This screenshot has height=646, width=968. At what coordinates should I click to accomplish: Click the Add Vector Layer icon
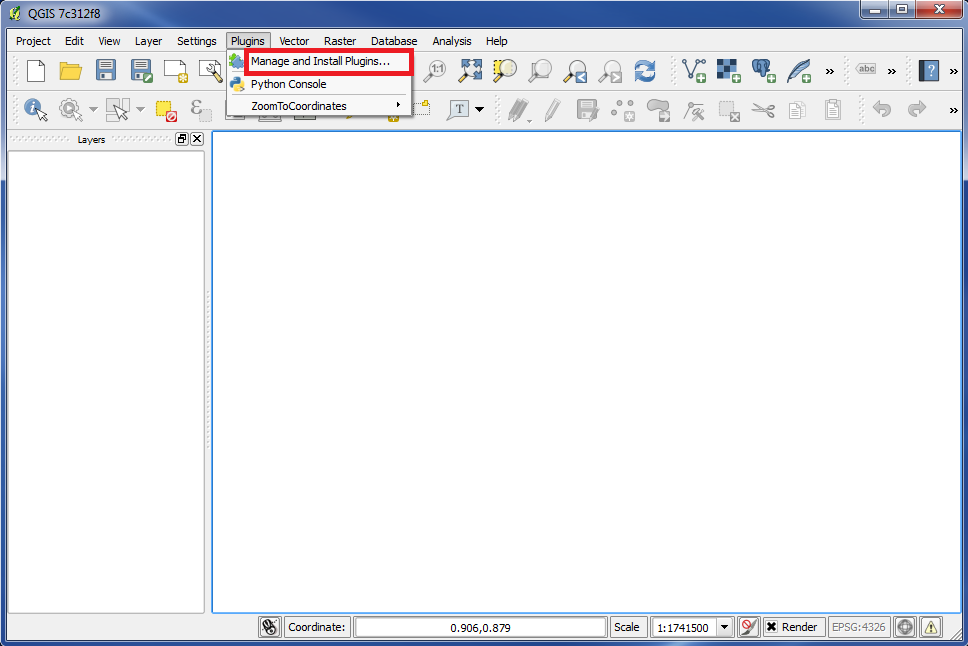(694, 71)
